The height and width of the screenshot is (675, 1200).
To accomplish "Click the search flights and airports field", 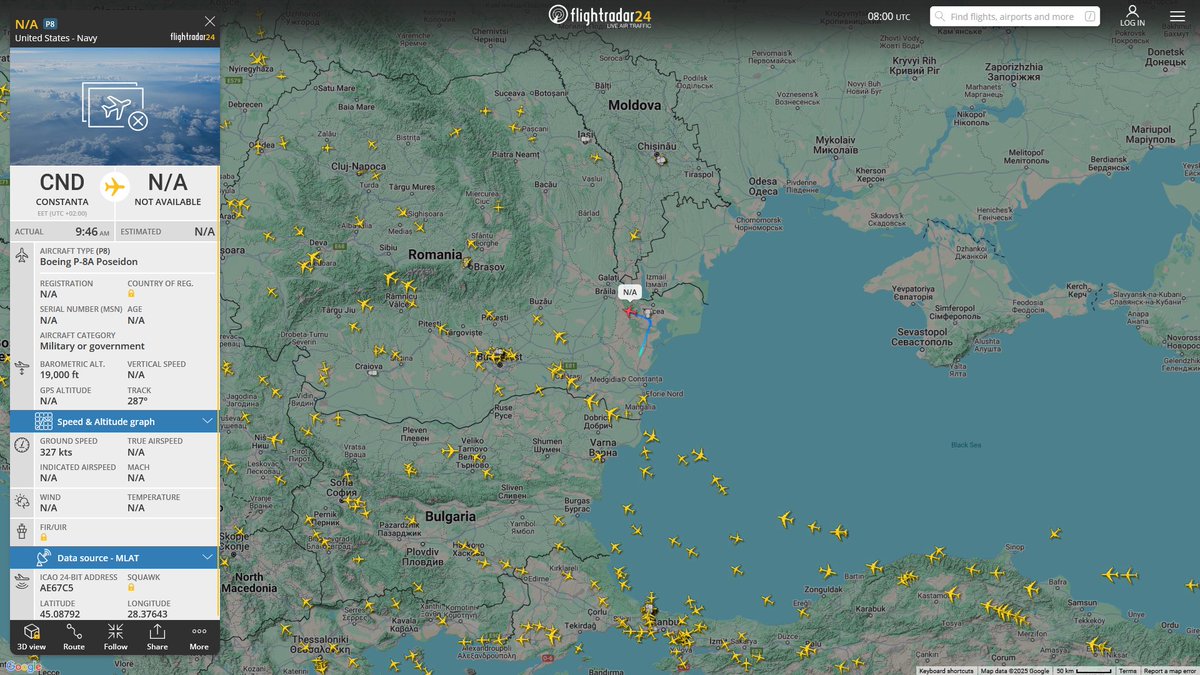I will click(1014, 16).
